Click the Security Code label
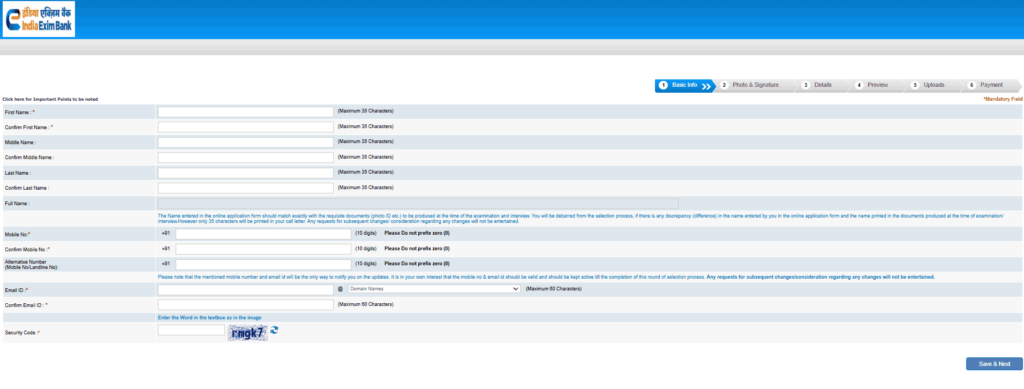Viewport: 1024px width, 389px height. tap(22, 333)
